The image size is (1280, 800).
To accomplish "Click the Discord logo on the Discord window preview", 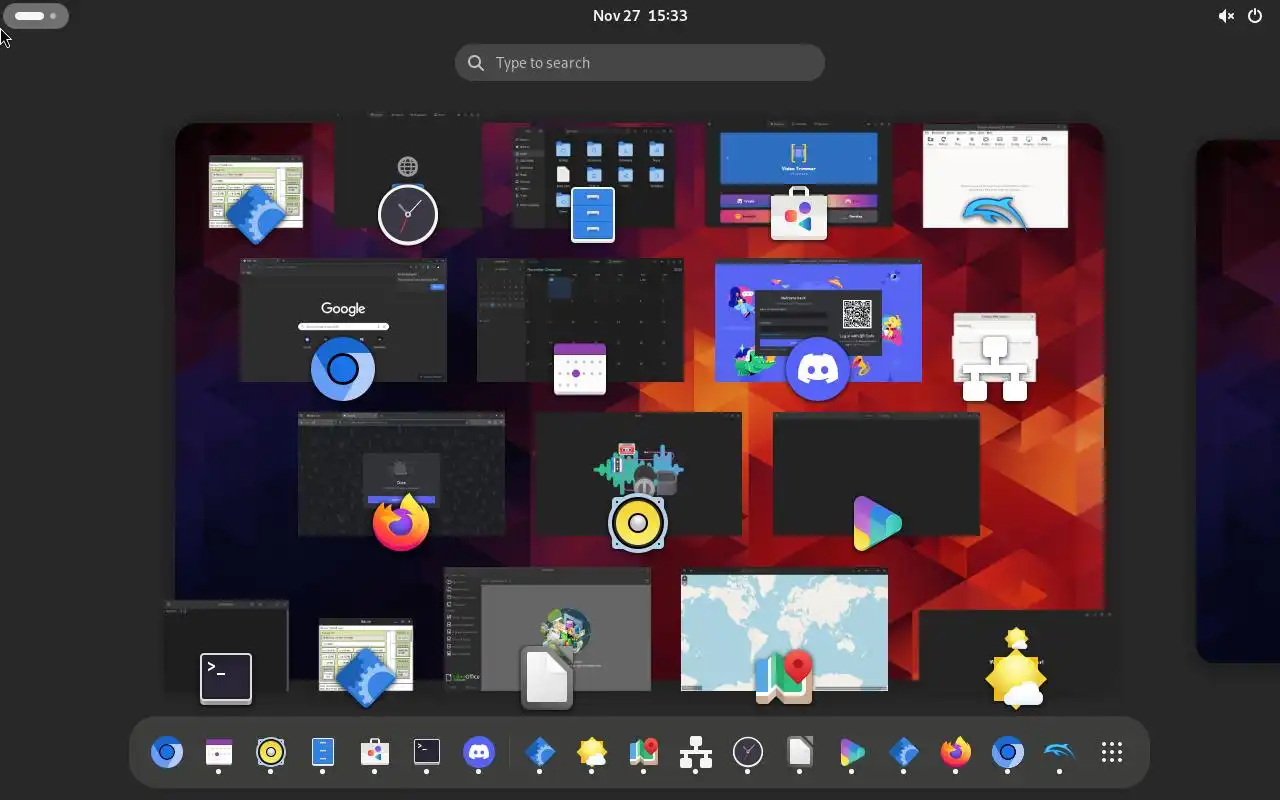I will click(x=818, y=370).
